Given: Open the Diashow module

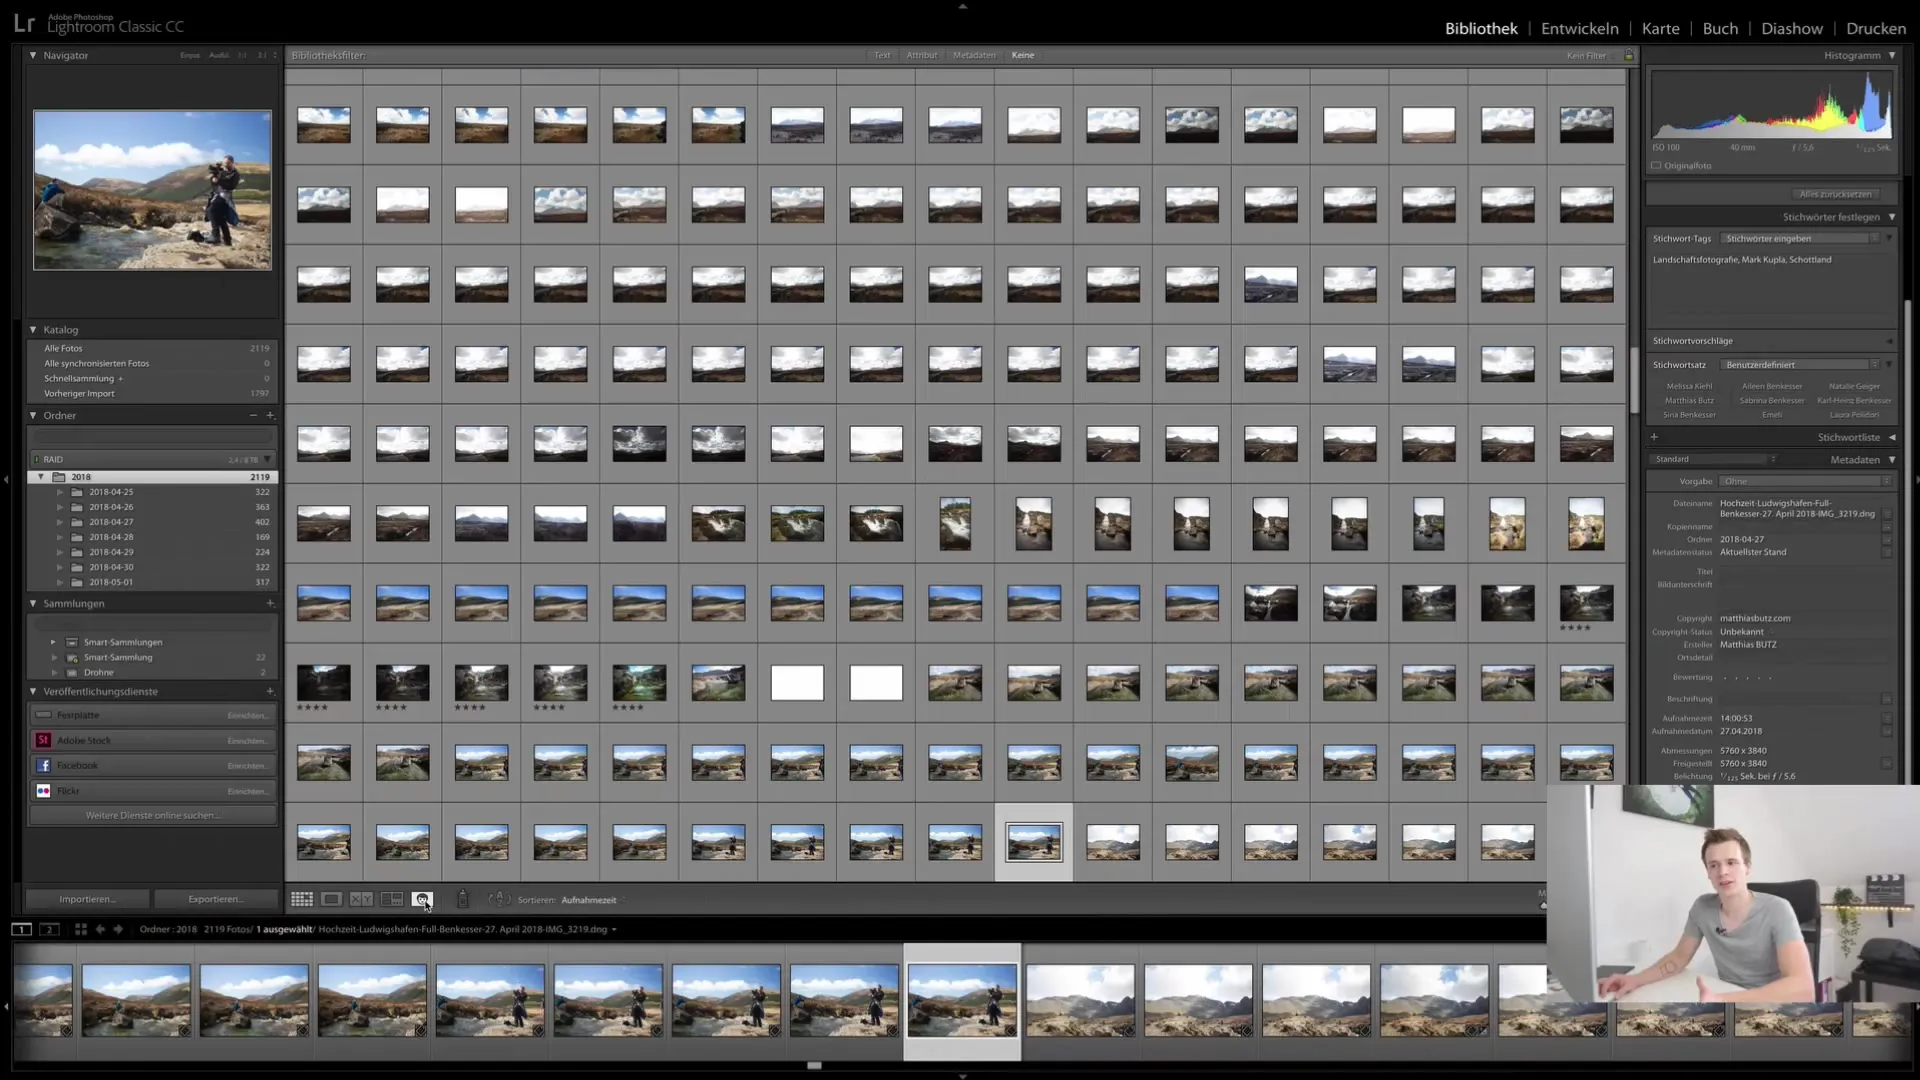Looking at the screenshot, I should (1792, 28).
